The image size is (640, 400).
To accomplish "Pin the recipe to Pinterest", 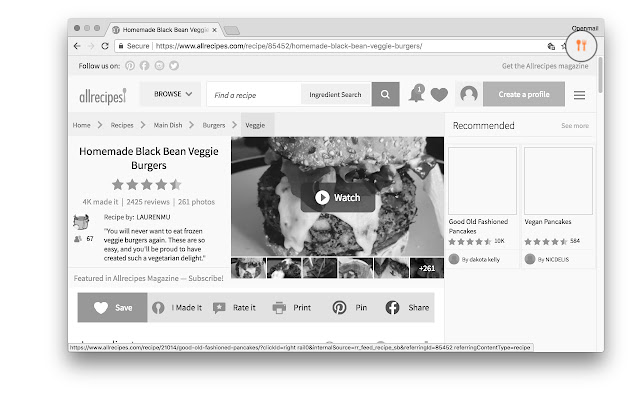I will tap(349, 307).
